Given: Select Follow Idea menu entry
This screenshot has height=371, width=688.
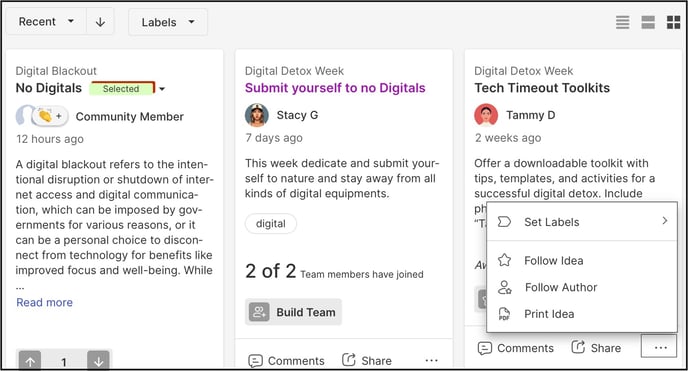Looking at the screenshot, I should pos(582,260).
